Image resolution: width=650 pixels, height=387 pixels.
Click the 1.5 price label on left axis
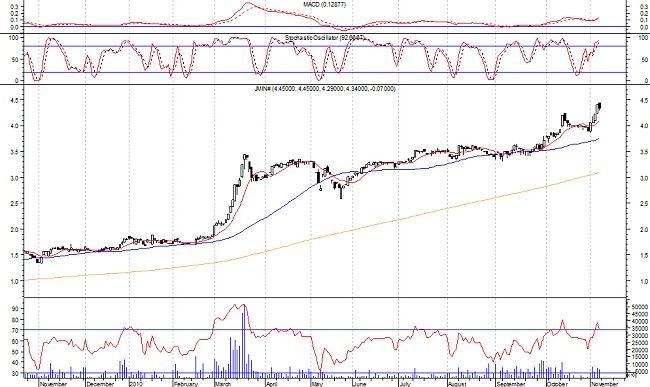(x=15, y=256)
